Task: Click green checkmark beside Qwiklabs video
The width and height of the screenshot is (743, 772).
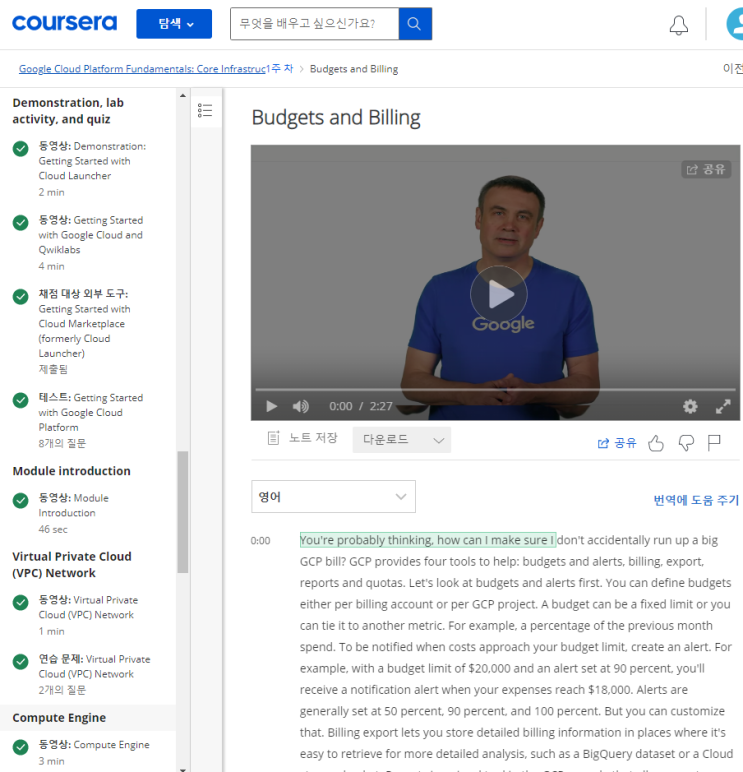Action: coord(21,223)
